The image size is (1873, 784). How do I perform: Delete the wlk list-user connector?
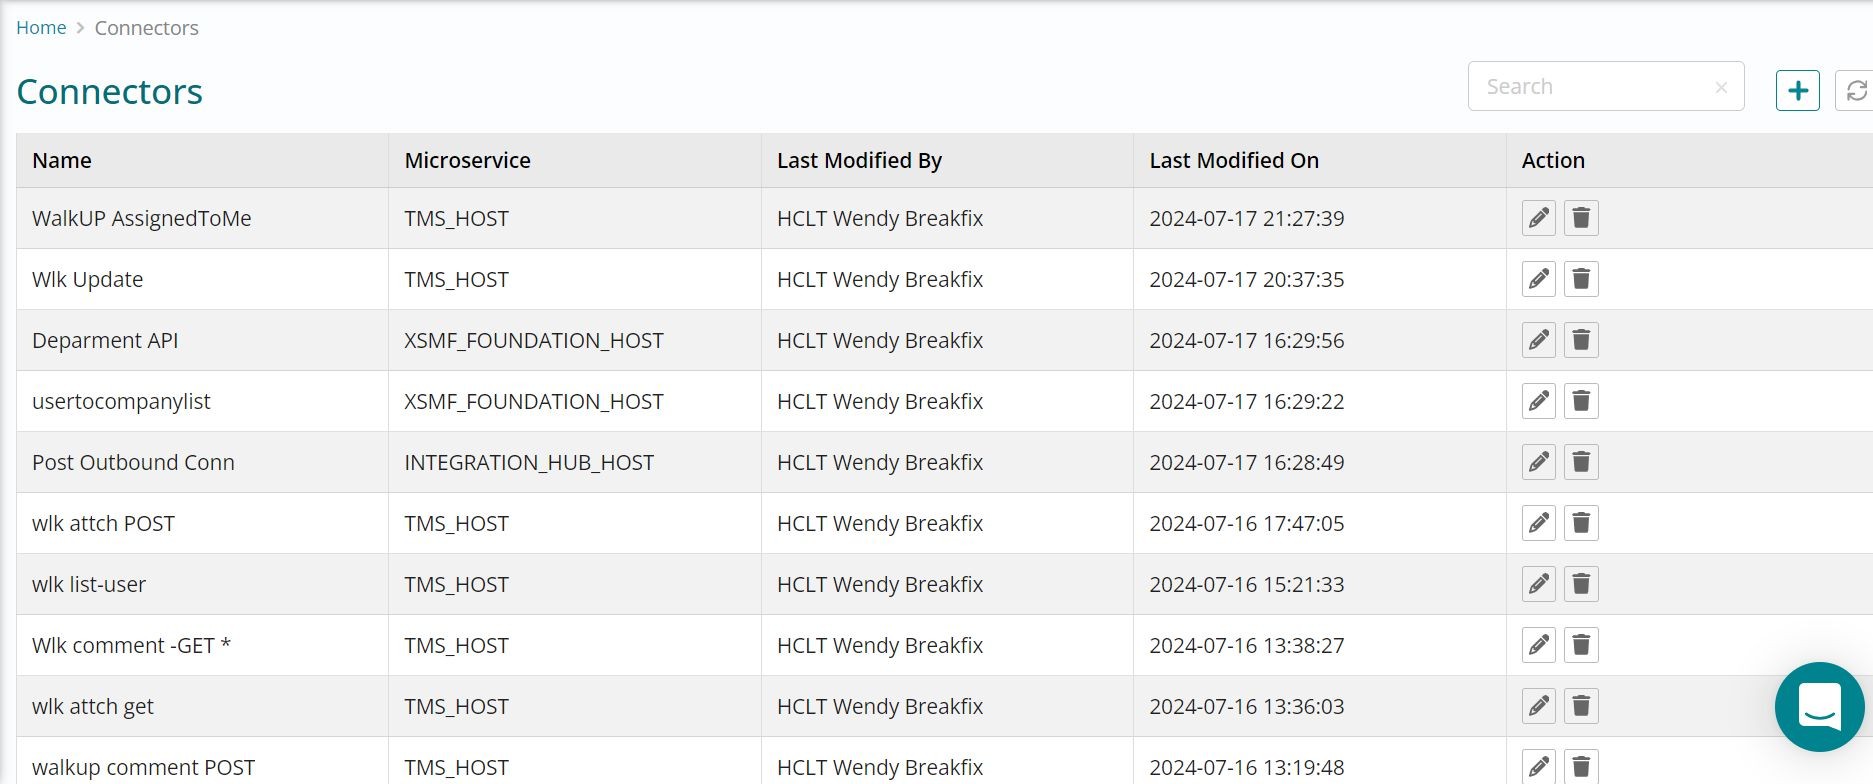1581,584
